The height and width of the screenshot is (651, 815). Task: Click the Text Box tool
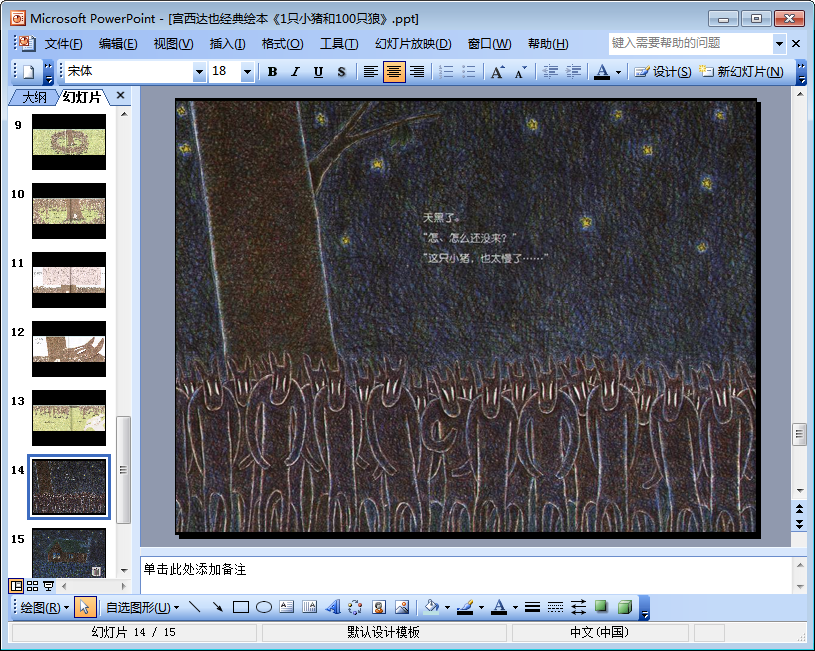pyautogui.click(x=286, y=607)
